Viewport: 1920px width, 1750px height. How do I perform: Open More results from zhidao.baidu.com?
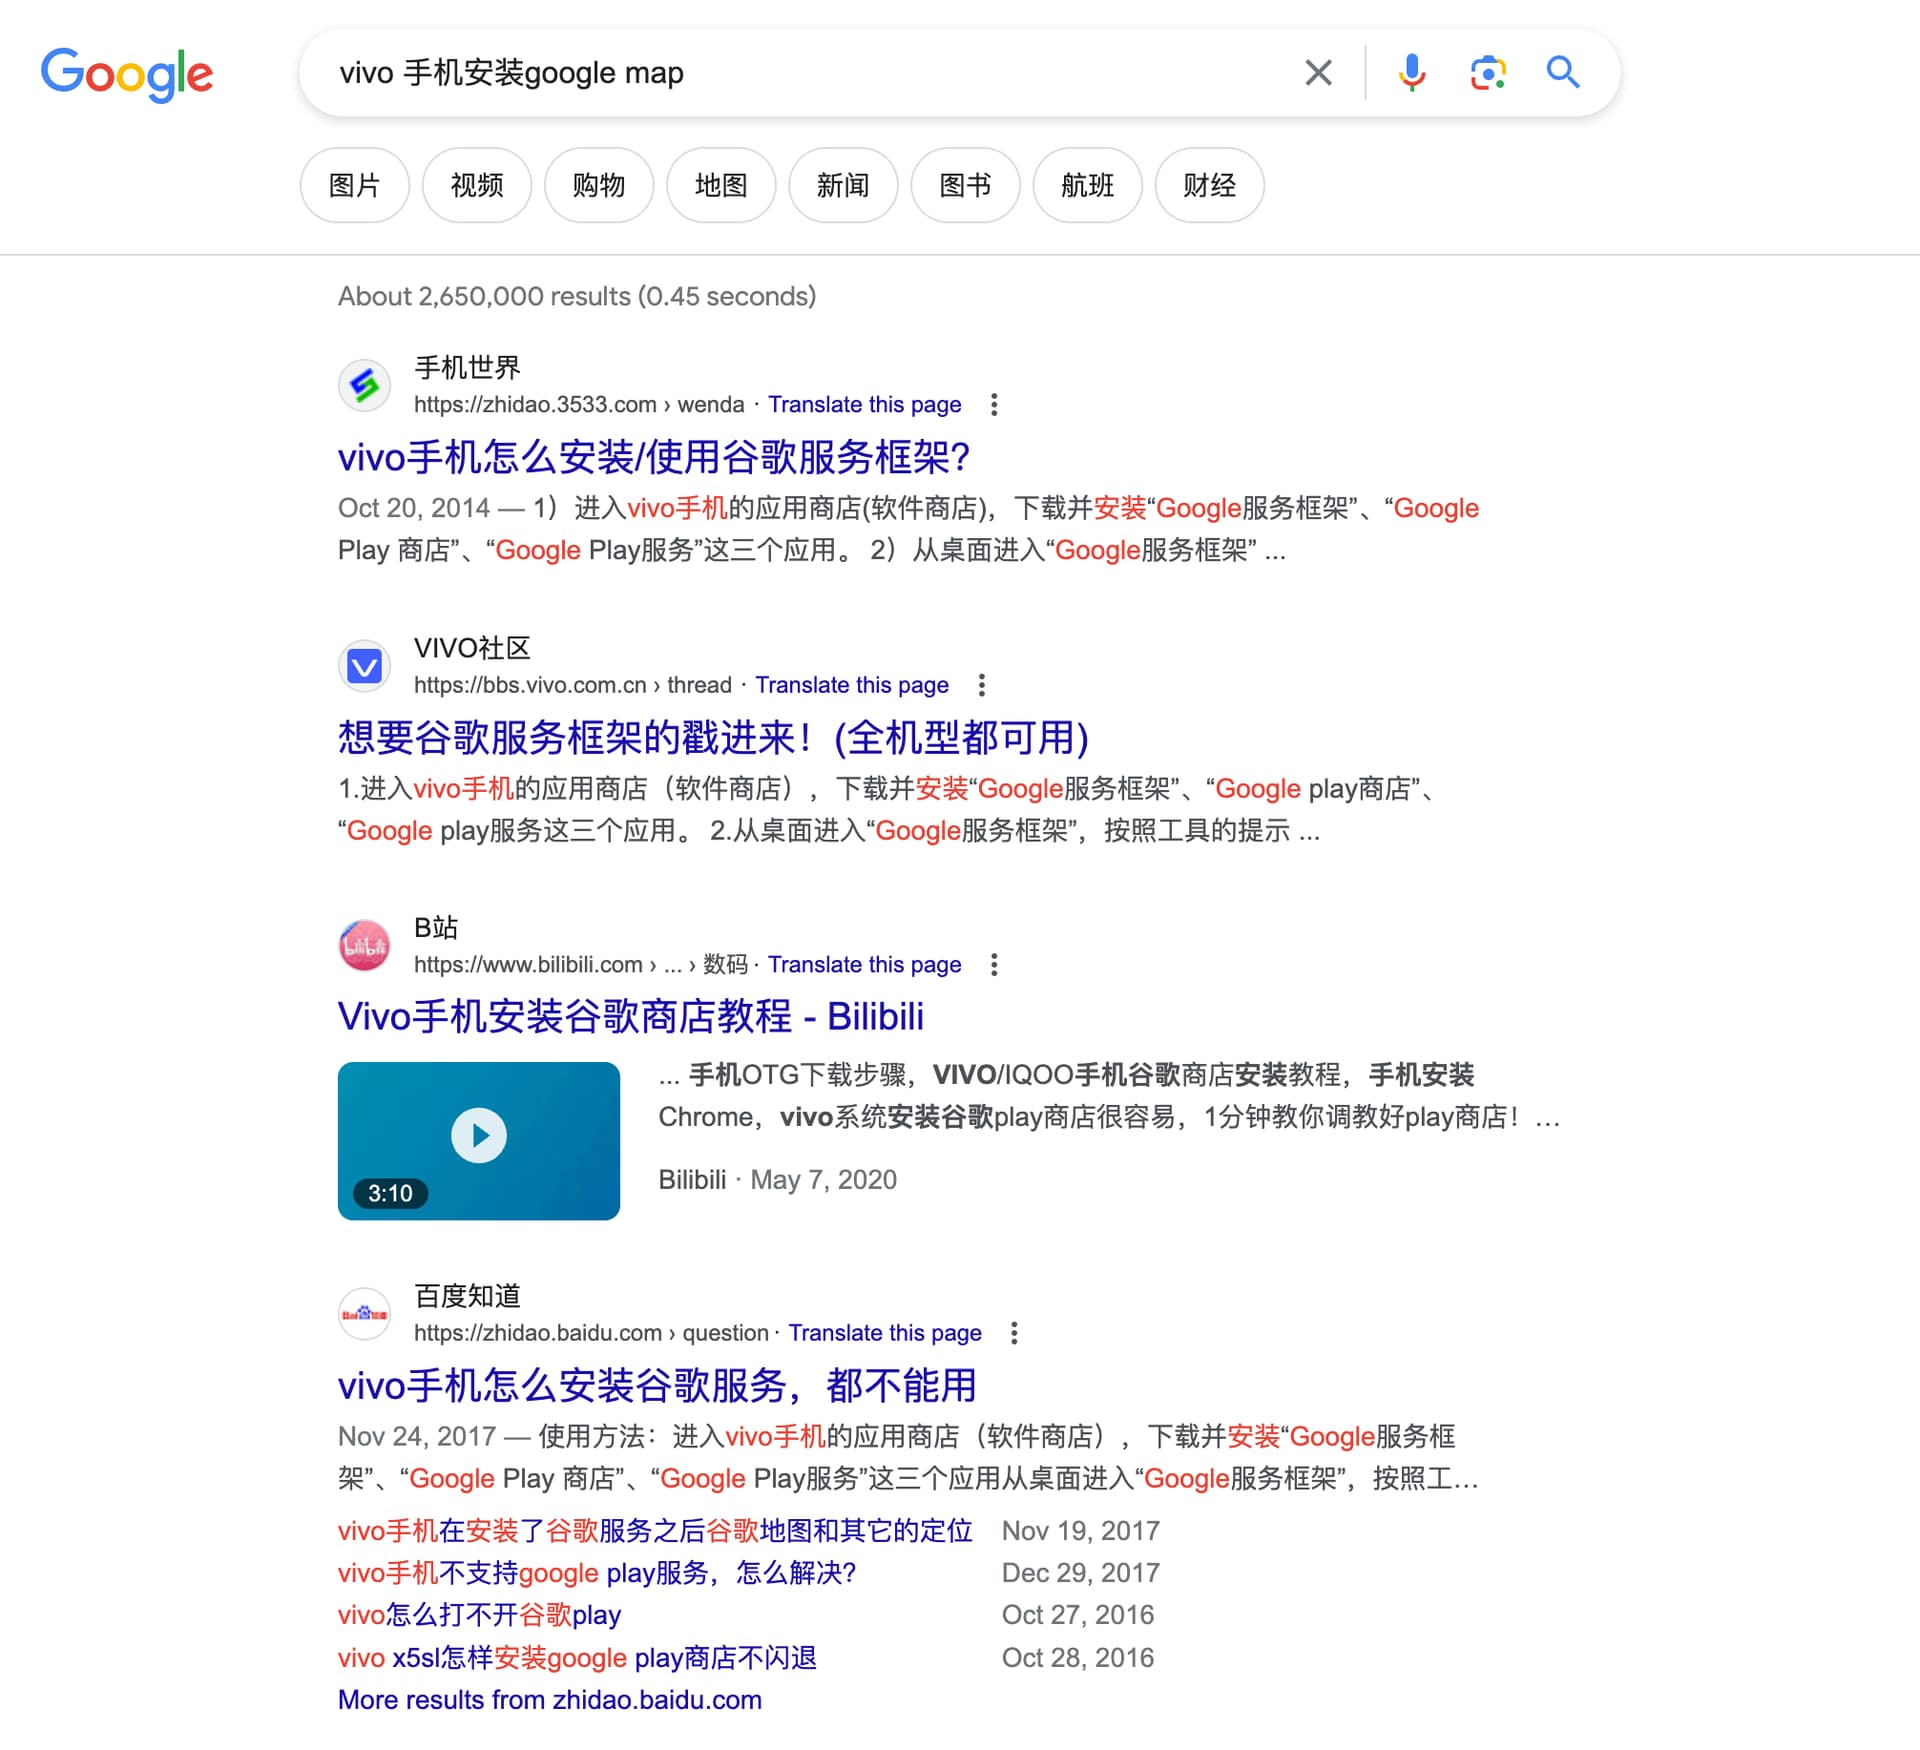(x=549, y=1699)
